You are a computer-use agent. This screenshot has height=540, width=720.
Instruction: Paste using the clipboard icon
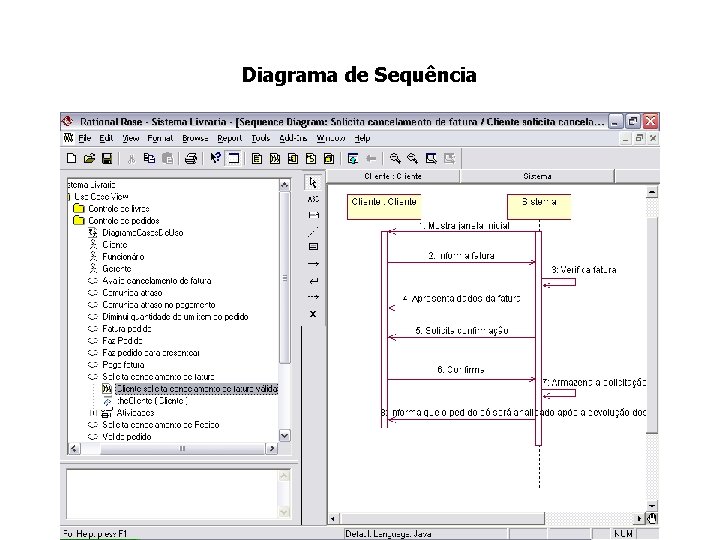coord(168,158)
